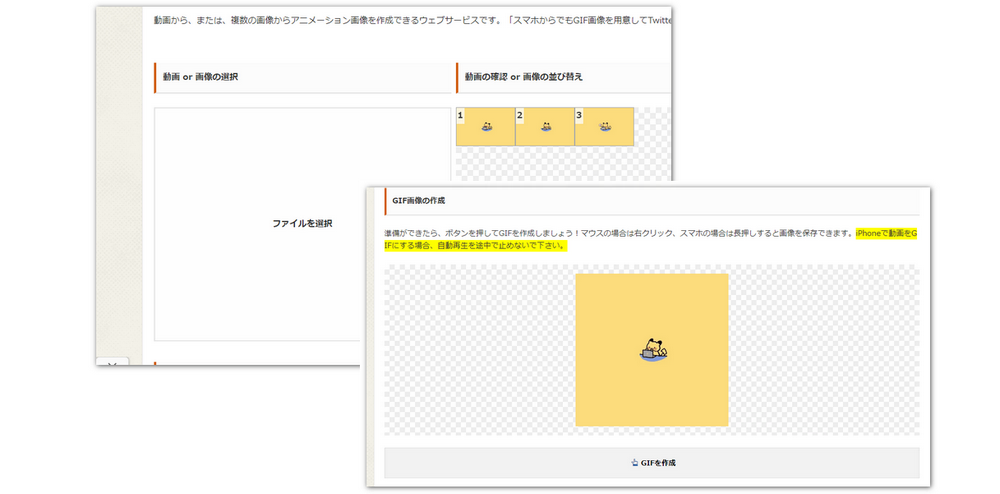
Task: Click the collapse icon at the bottom-left corner
Action: [112, 362]
